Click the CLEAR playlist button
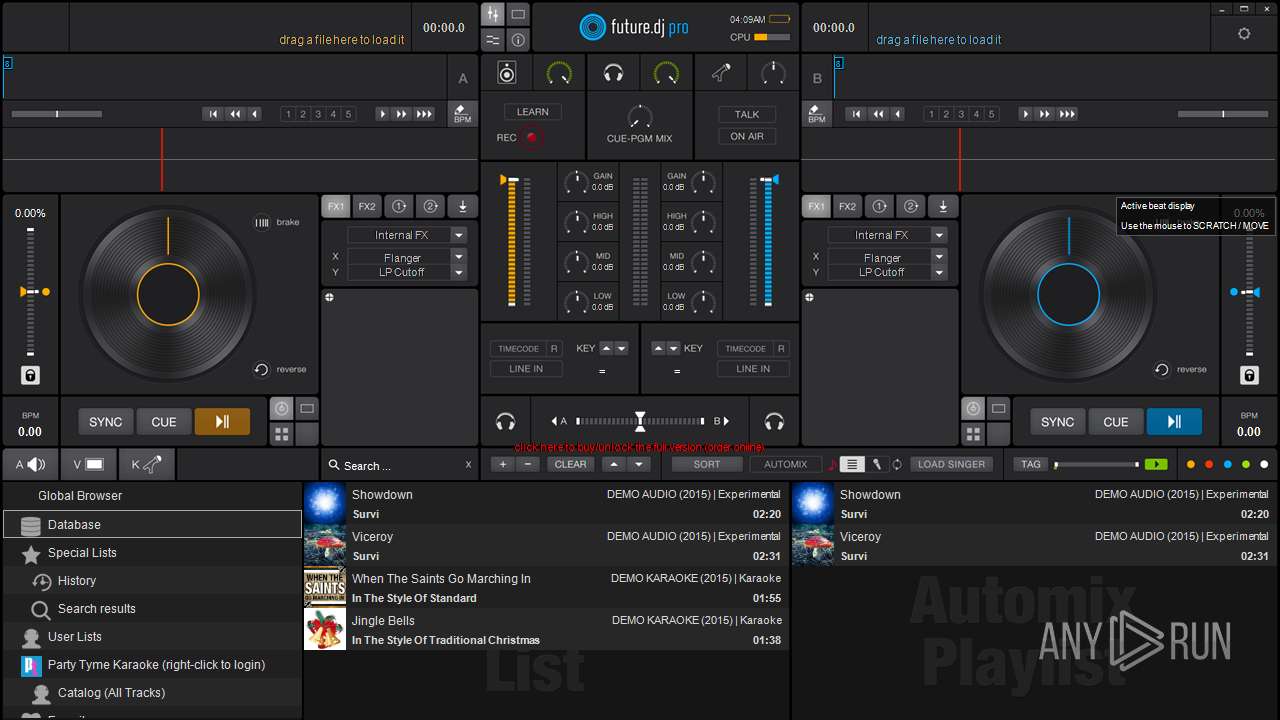The width and height of the screenshot is (1280, 720). pos(570,464)
